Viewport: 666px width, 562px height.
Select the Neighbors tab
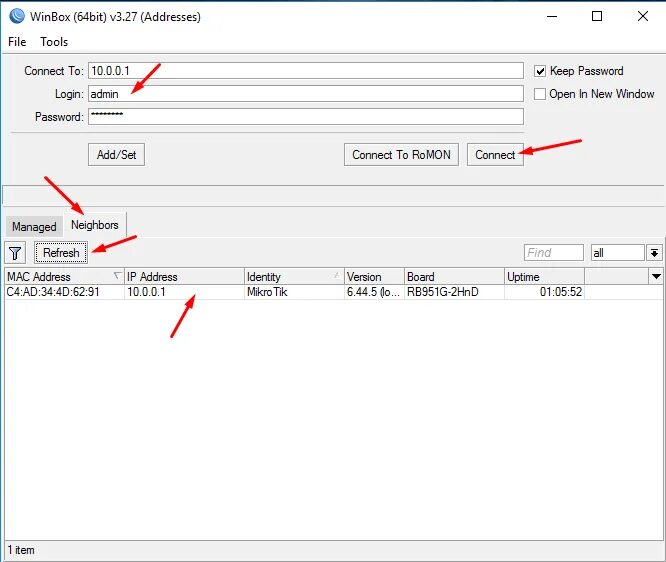(x=95, y=225)
